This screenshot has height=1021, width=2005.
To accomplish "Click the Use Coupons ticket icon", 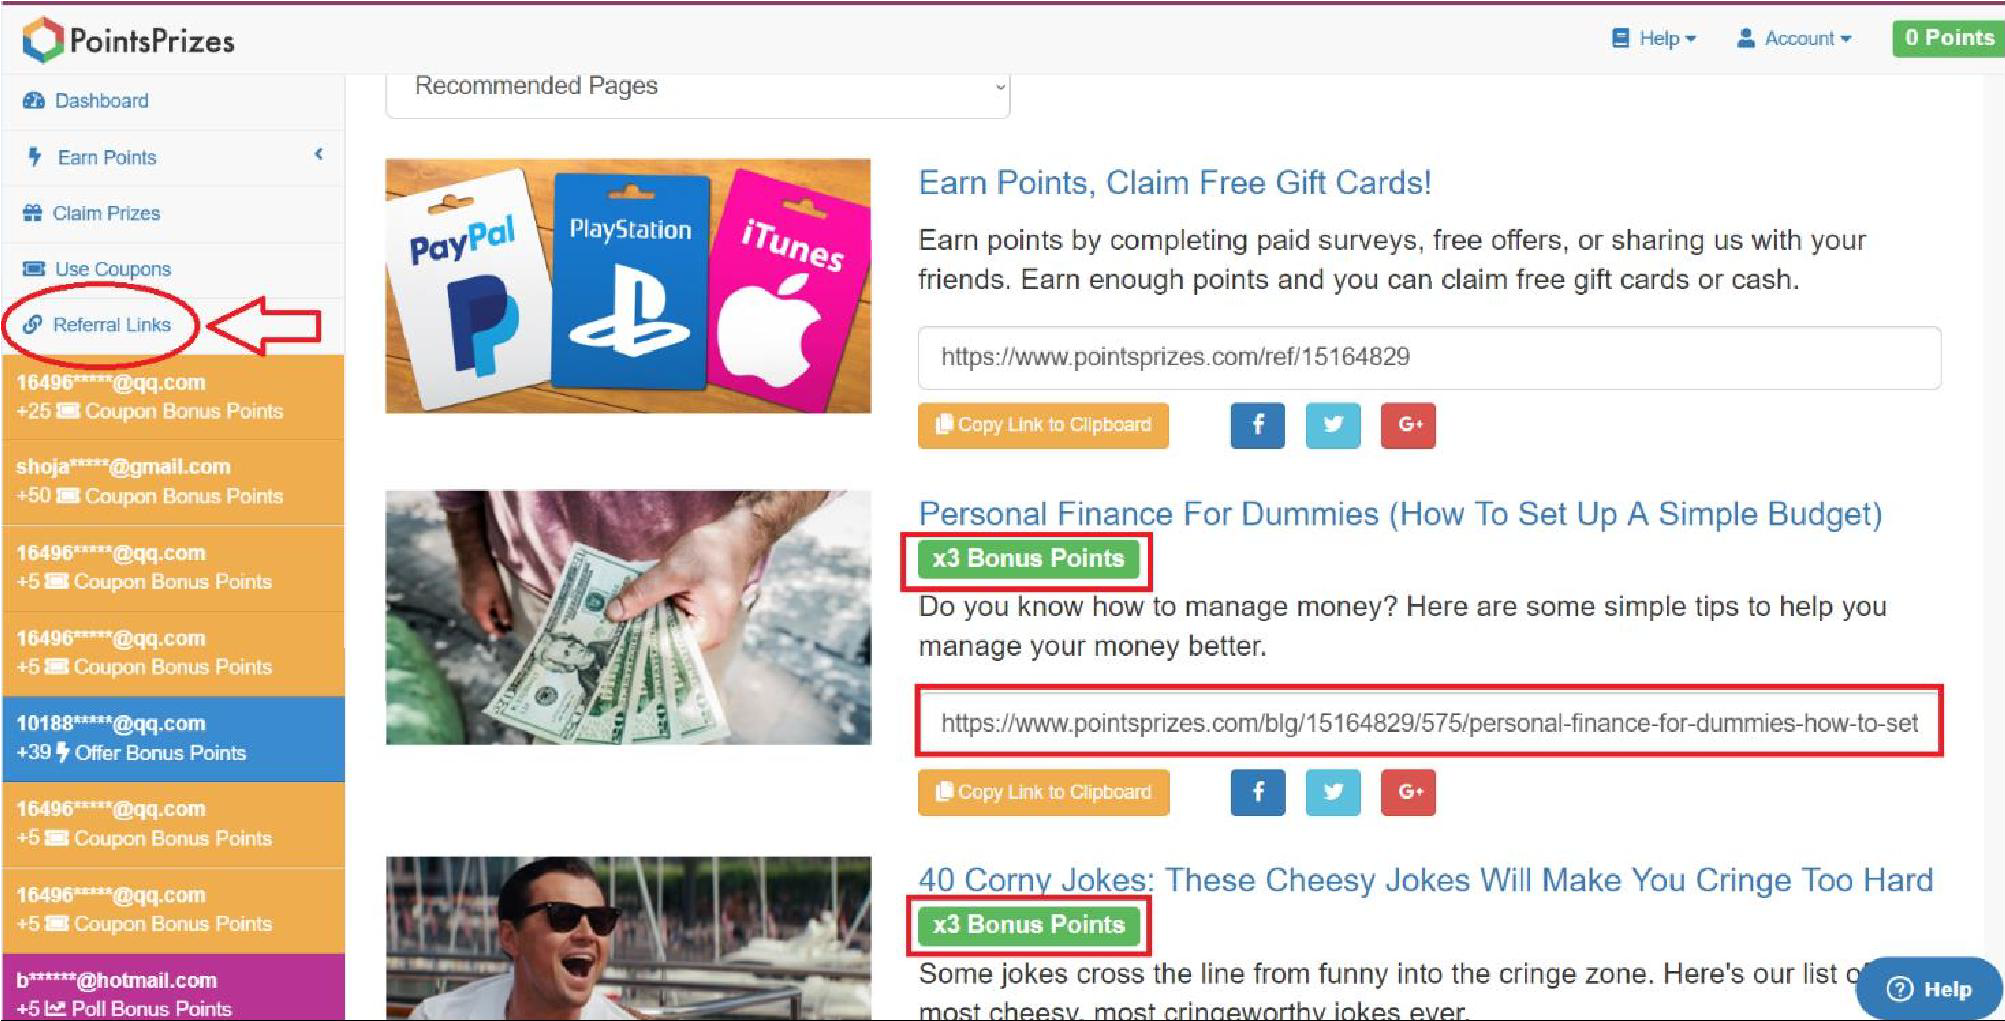I will coord(33,269).
